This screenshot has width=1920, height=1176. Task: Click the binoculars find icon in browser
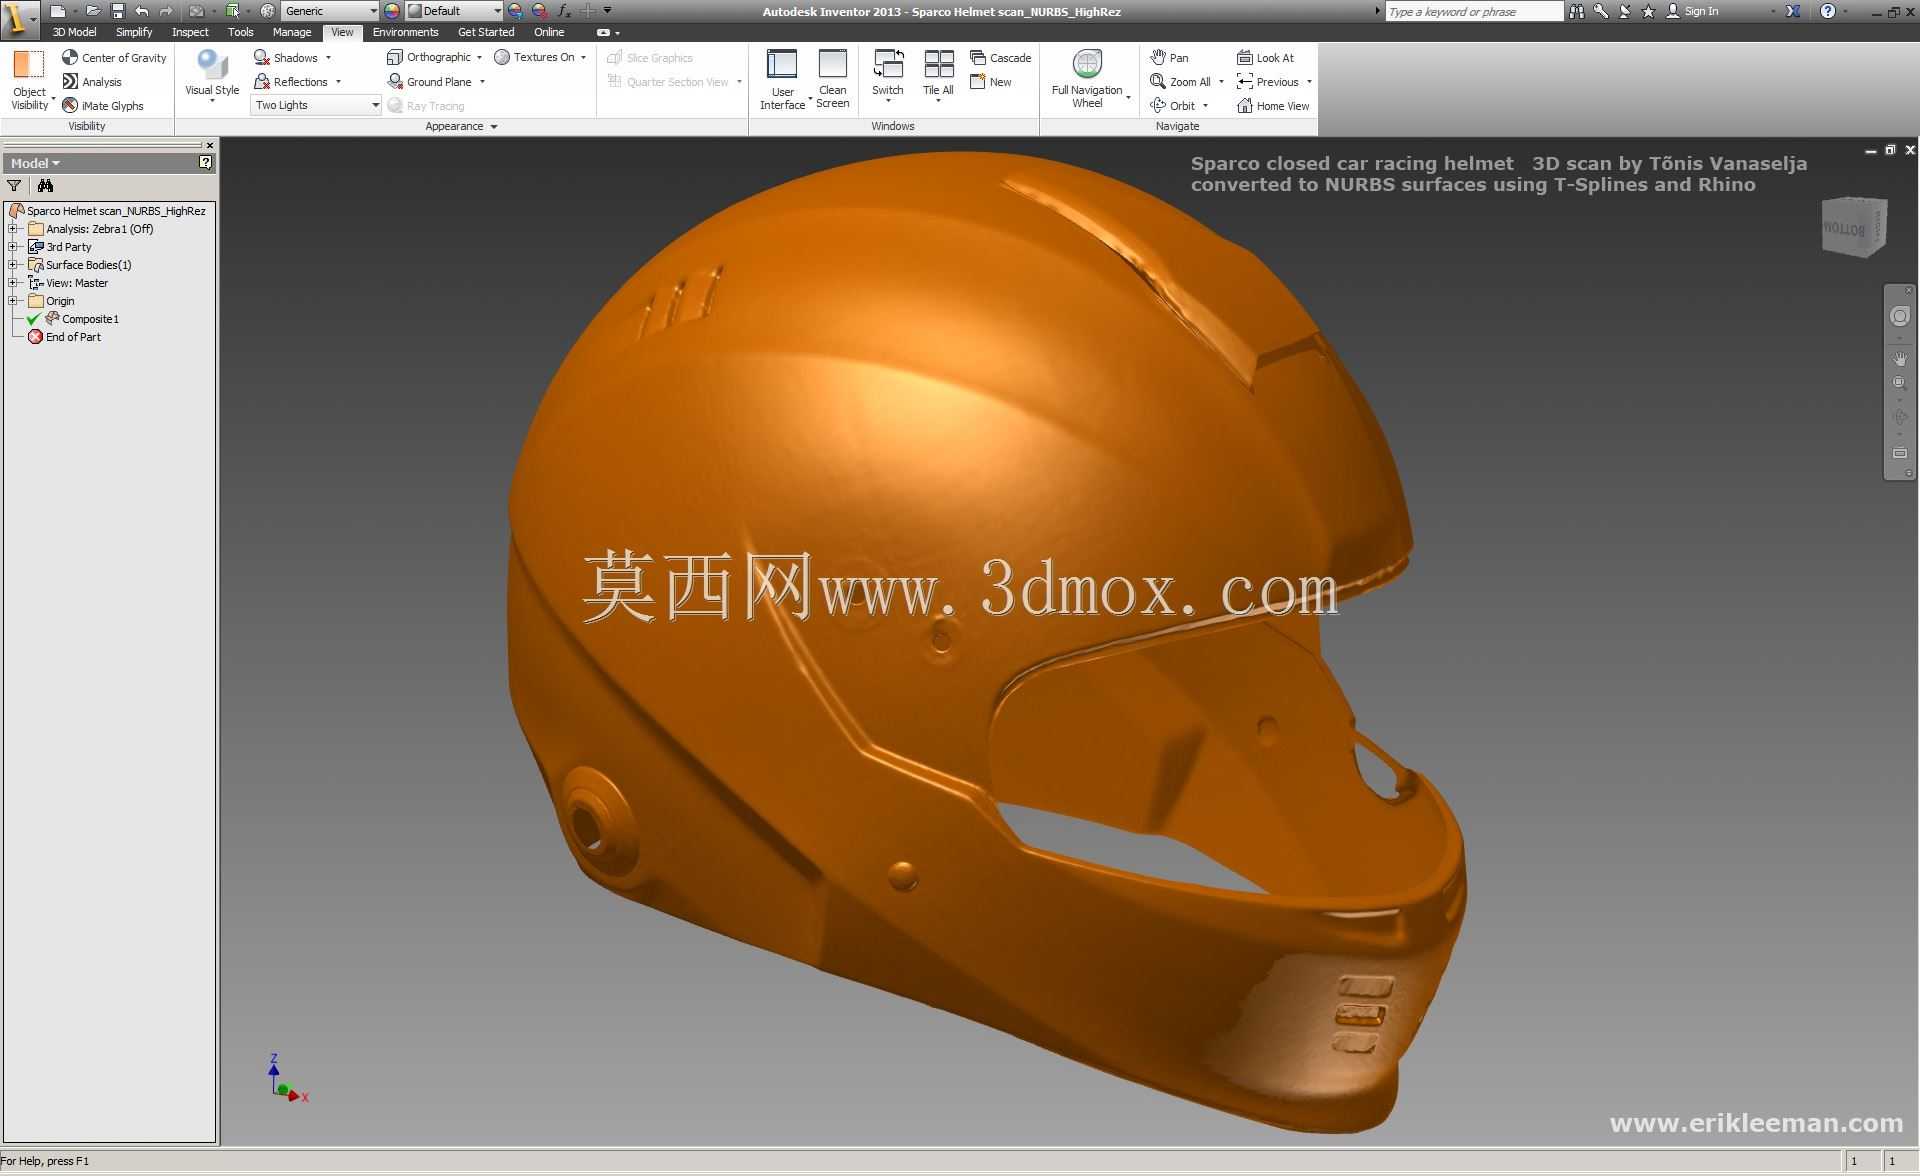pos(45,186)
